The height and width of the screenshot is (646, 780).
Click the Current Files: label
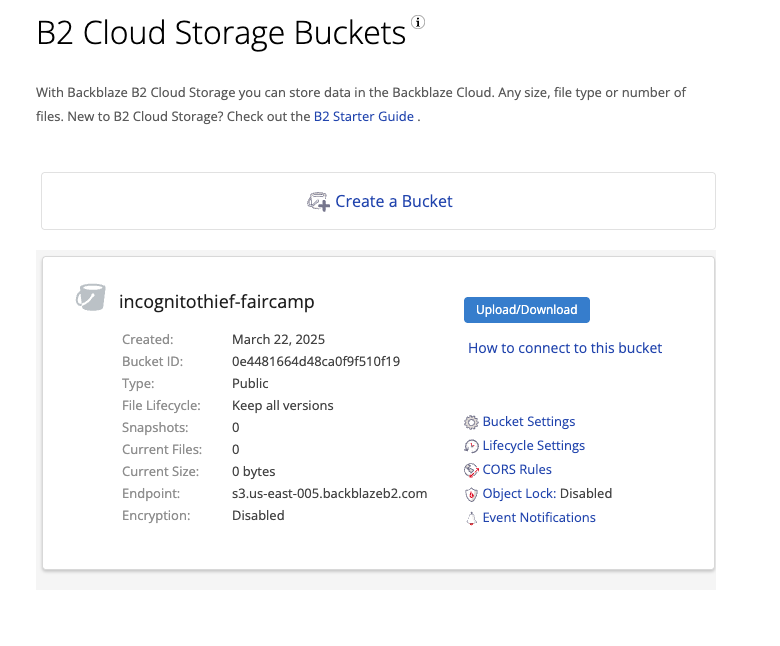pos(162,450)
